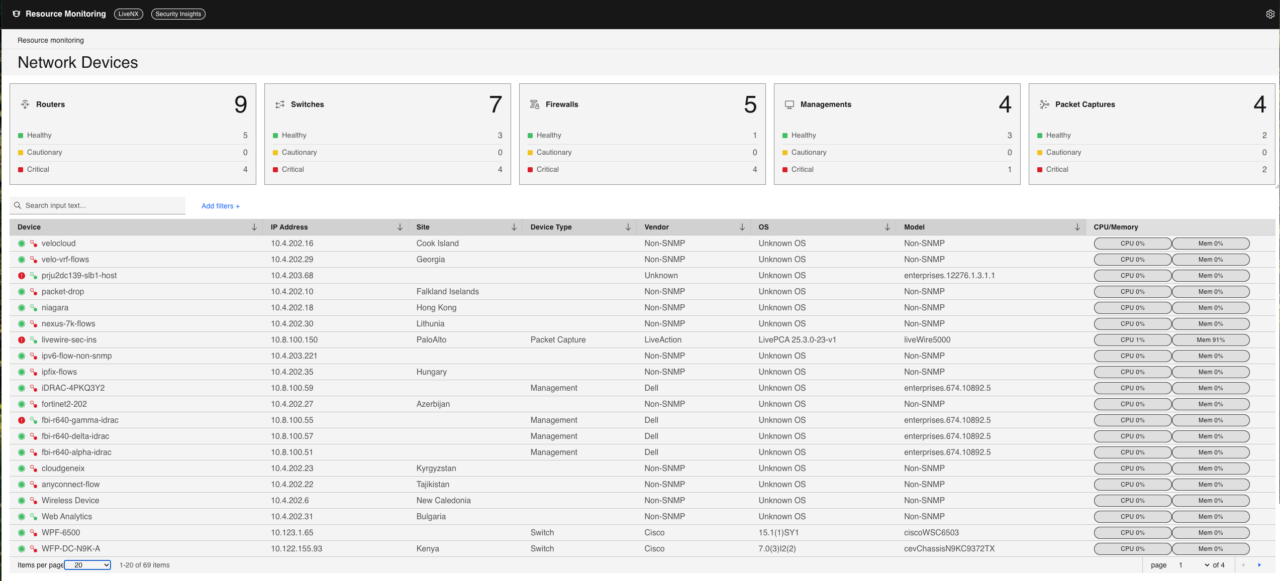Go to next page using arrow

click(x=1259, y=565)
